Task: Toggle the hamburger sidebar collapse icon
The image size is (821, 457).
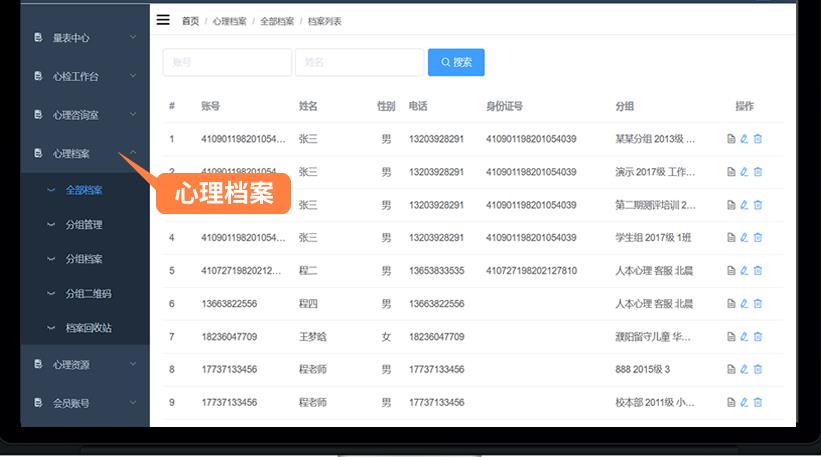Action: [x=163, y=20]
